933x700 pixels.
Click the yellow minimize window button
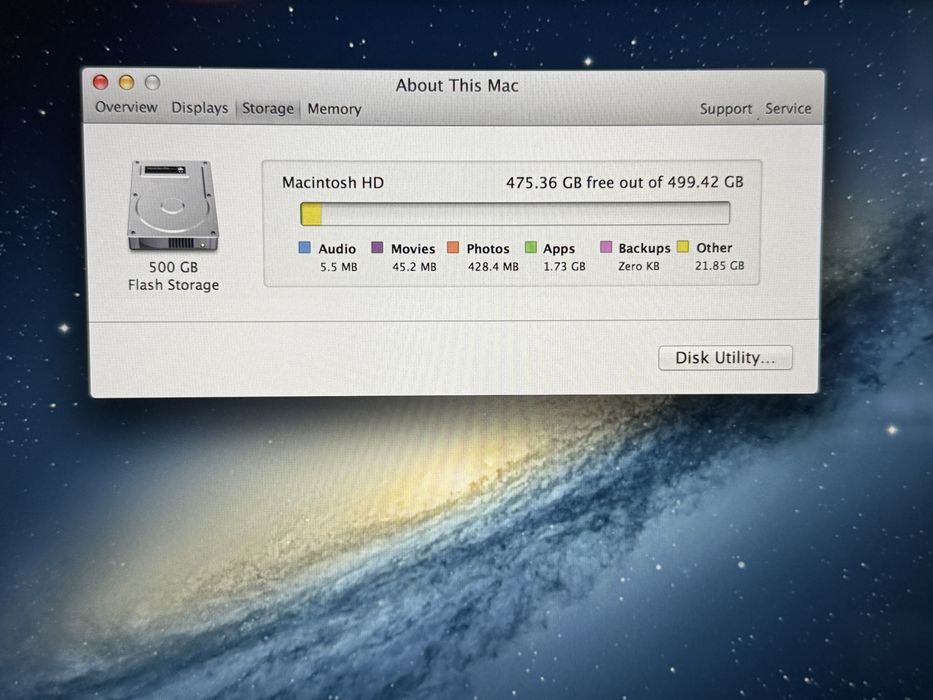(126, 82)
